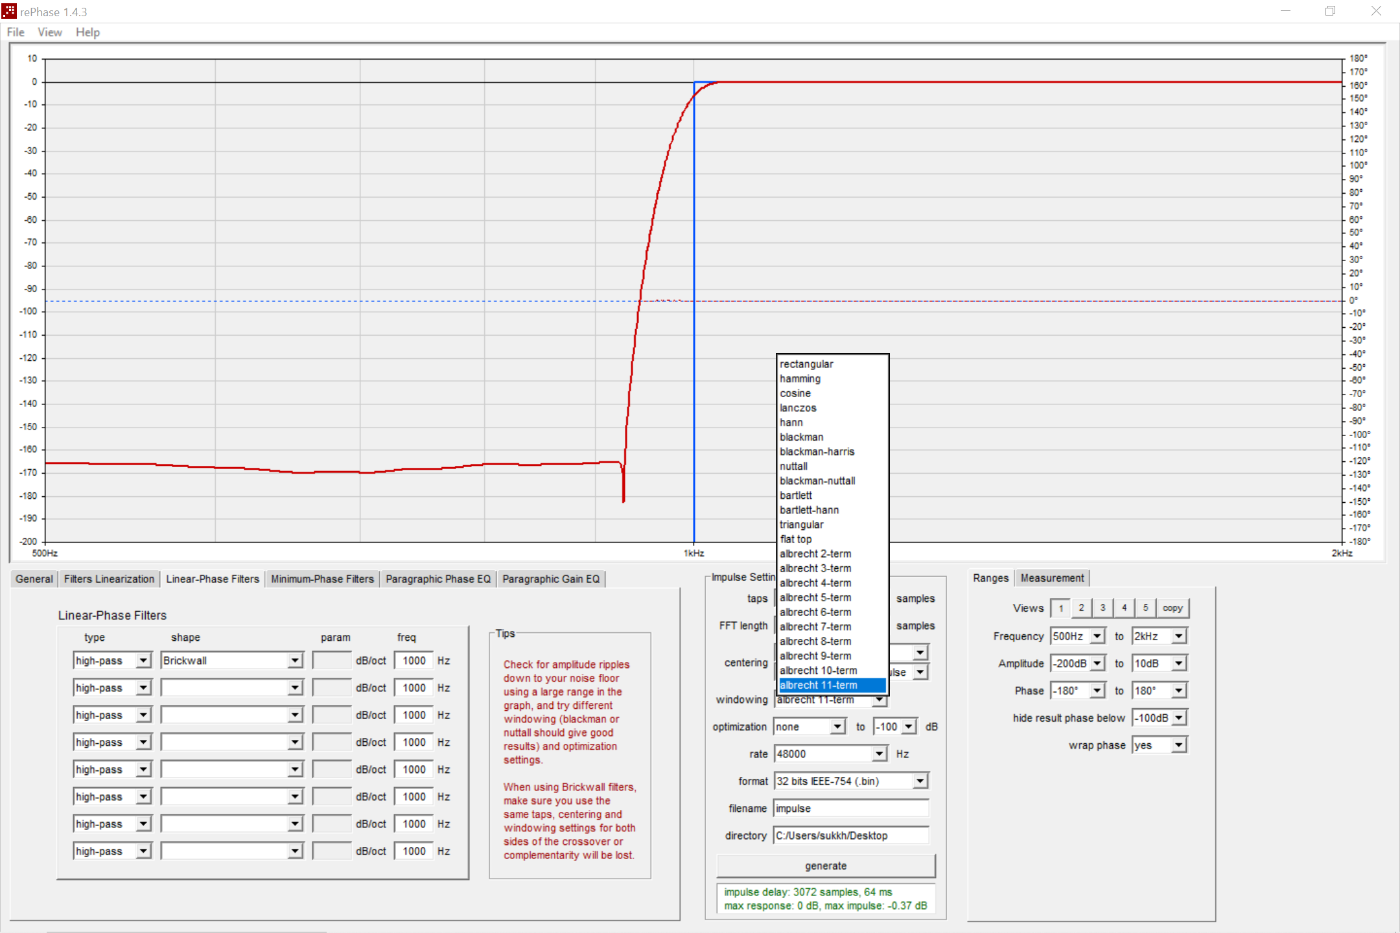Select flat top windowing option

click(796, 539)
